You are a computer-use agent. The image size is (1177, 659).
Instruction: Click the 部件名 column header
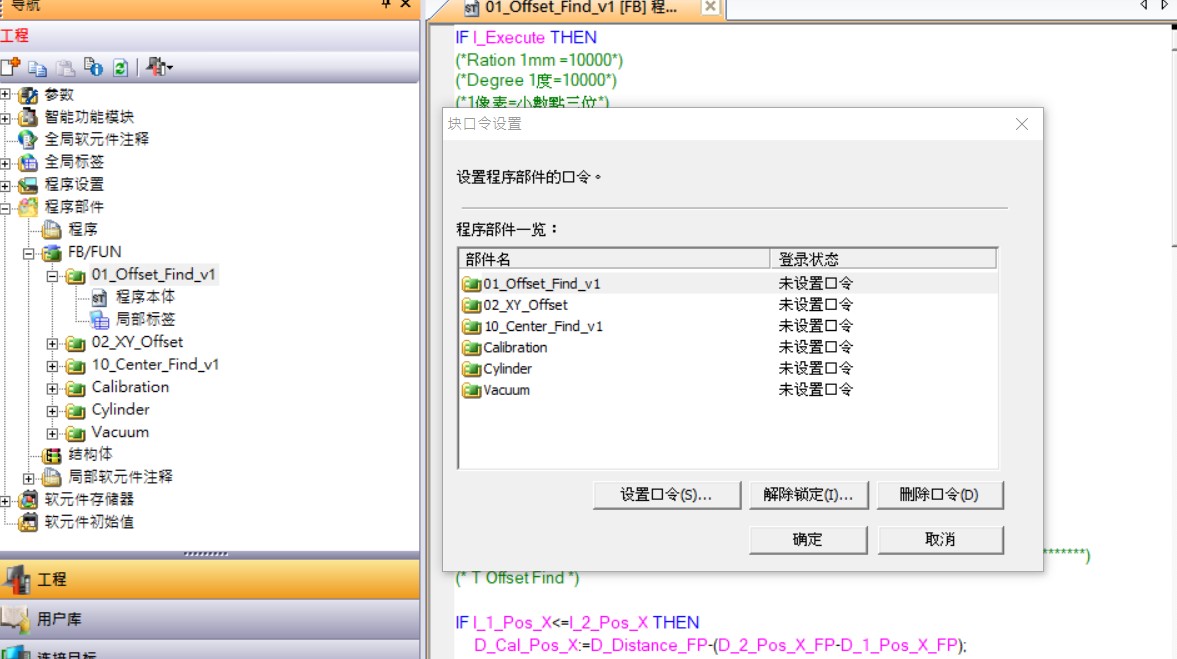pos(613,259)
